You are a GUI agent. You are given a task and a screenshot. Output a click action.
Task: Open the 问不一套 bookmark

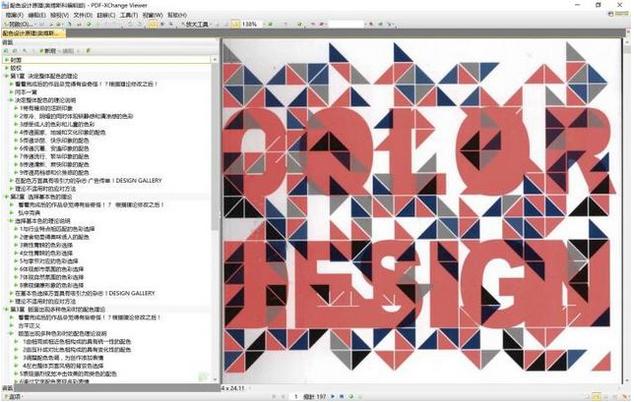click(x=27, y=92)
